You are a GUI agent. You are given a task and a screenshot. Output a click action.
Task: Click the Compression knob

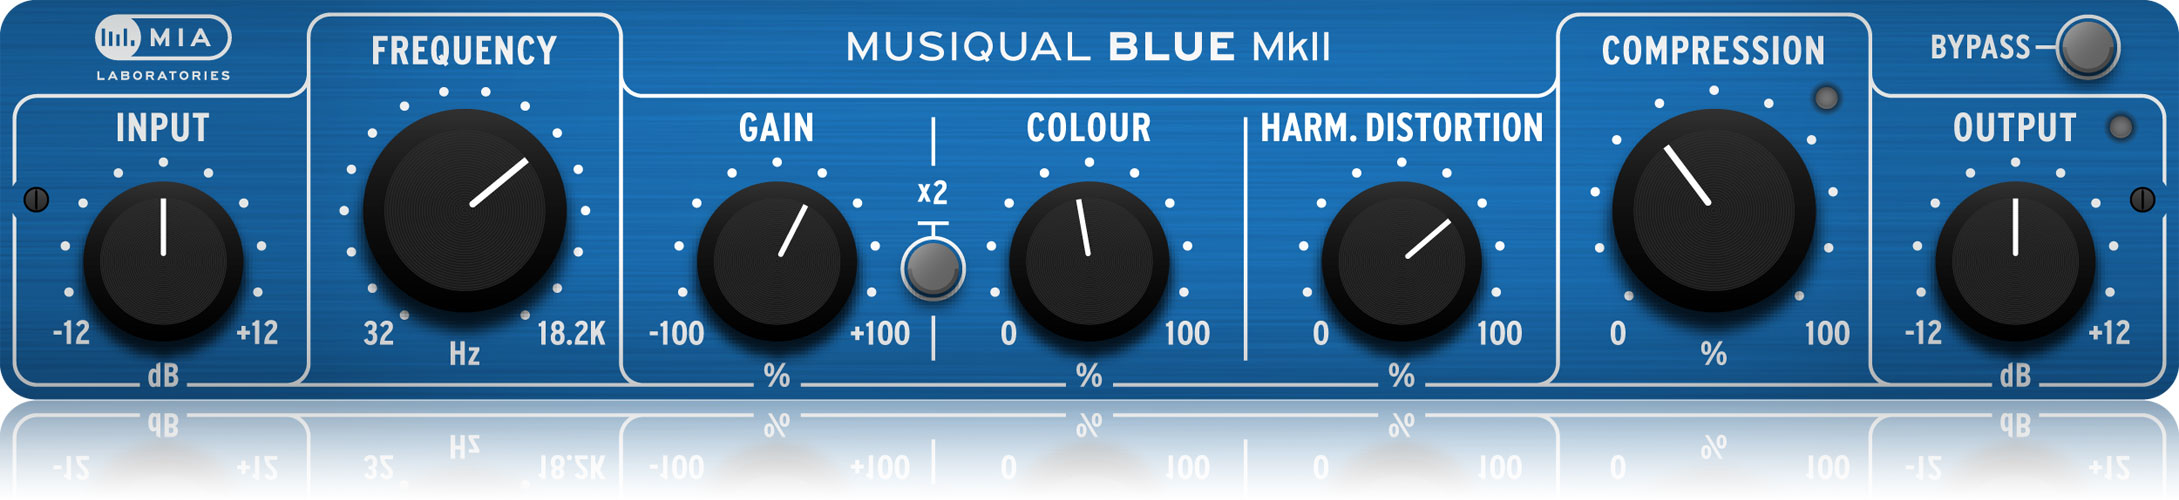pyautogui.click(x=1714, y=211)
